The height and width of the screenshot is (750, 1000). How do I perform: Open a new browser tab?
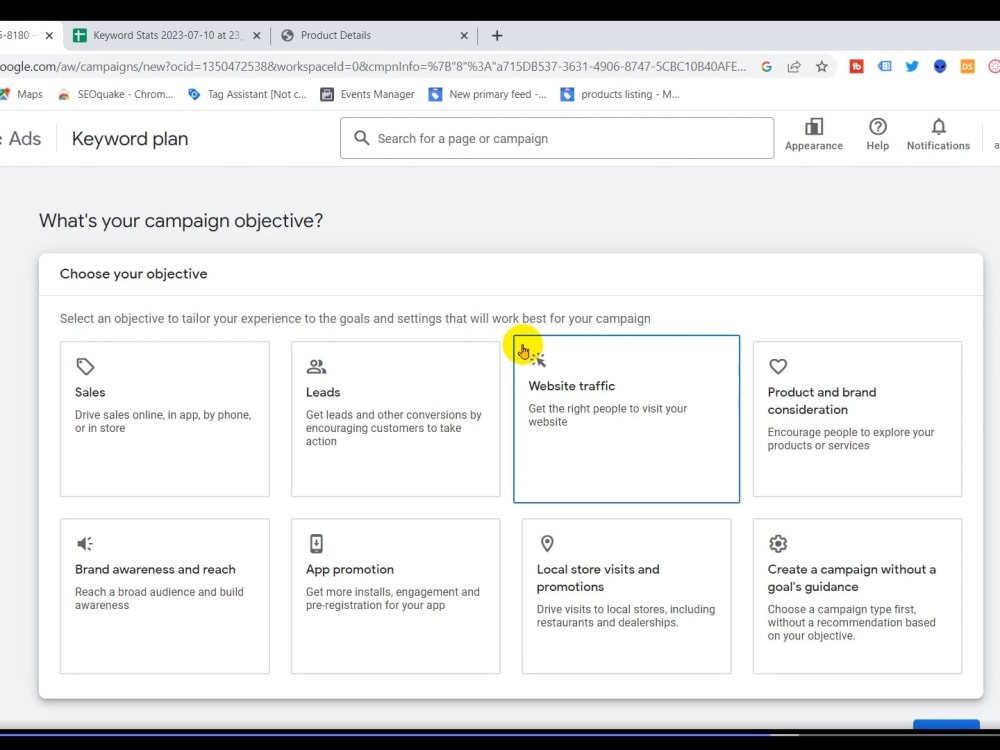[497, 36]
